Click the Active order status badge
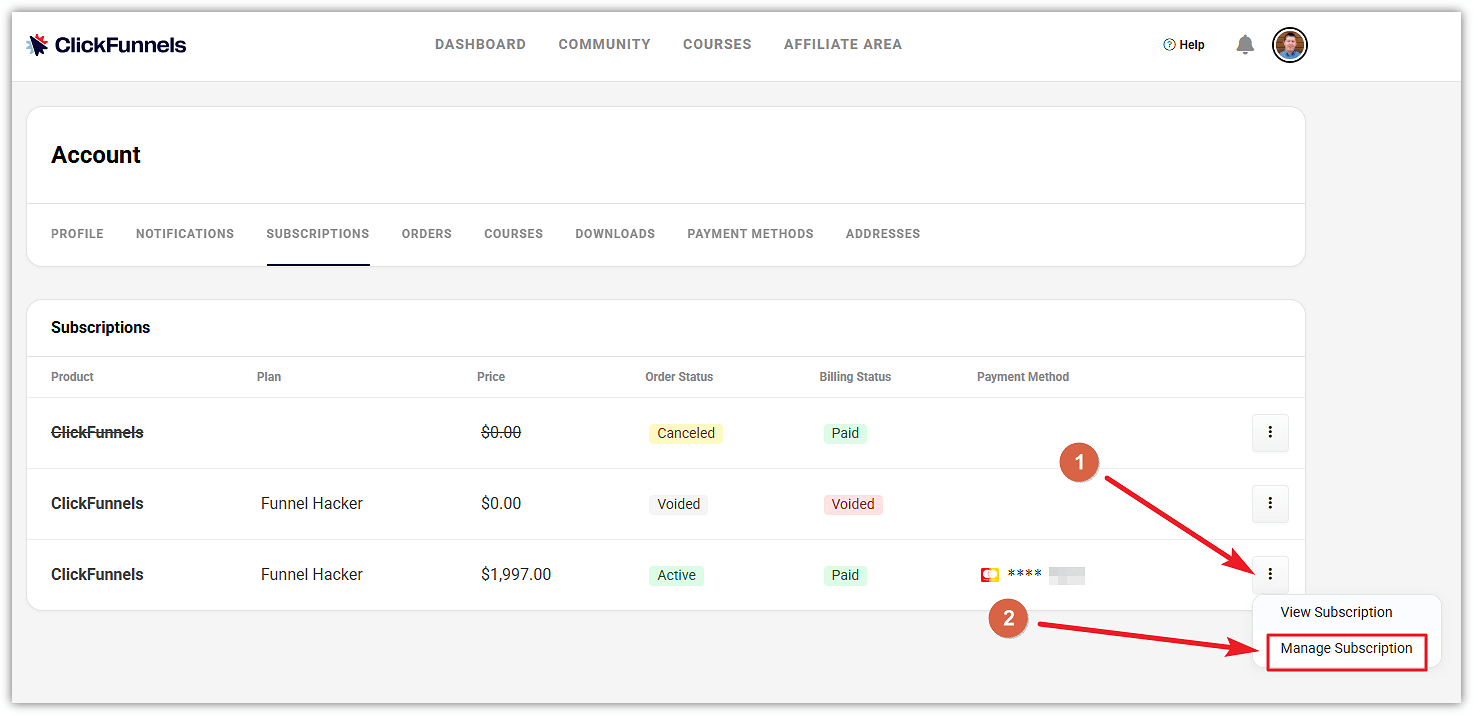Image resolution: width=1474 pixels, height=716 pixels. [676, 574]
